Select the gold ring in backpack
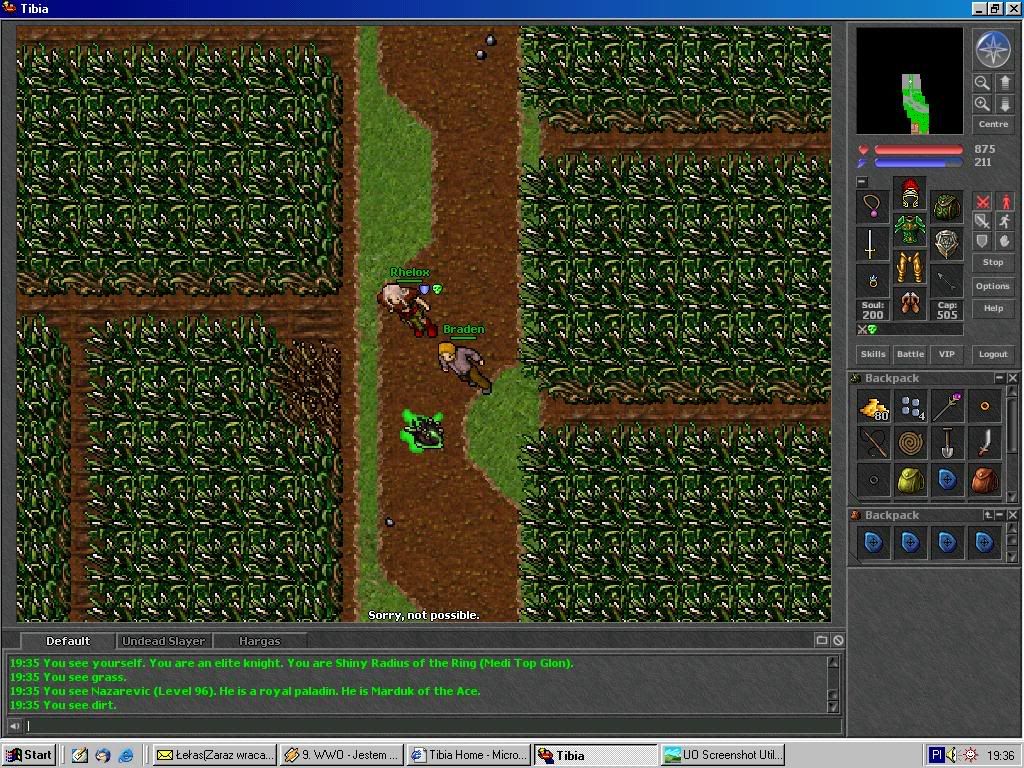 click(985, 407)
